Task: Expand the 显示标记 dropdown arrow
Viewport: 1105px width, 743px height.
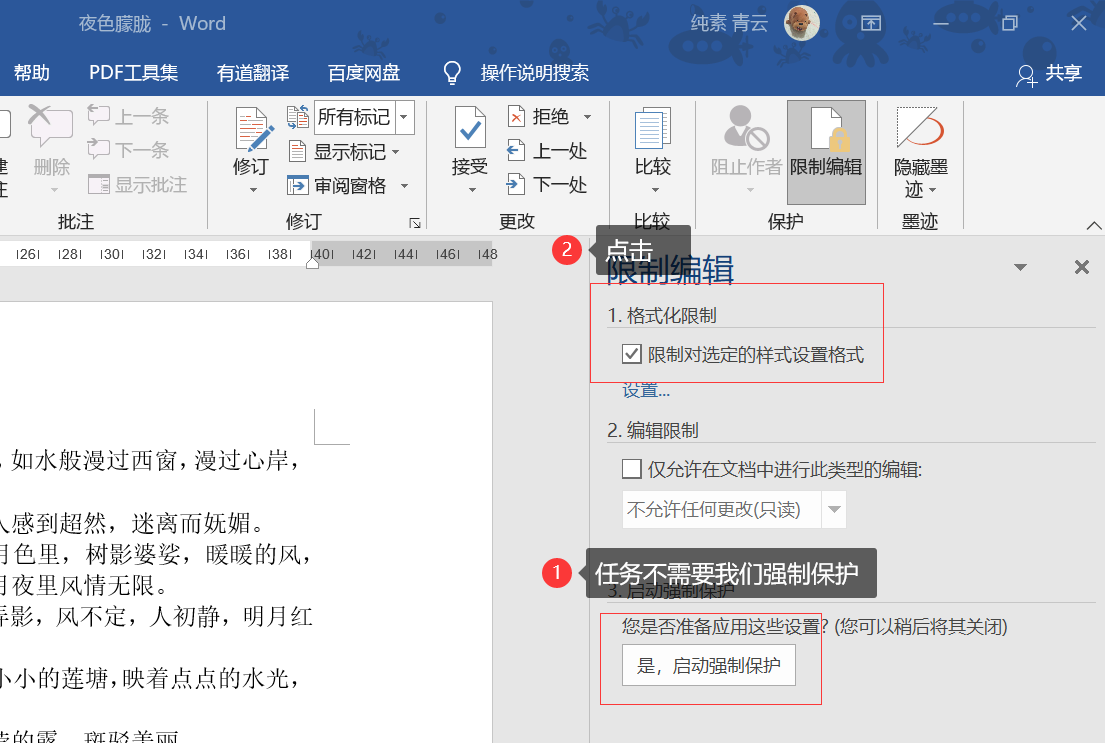Action: tap(395, 152)
